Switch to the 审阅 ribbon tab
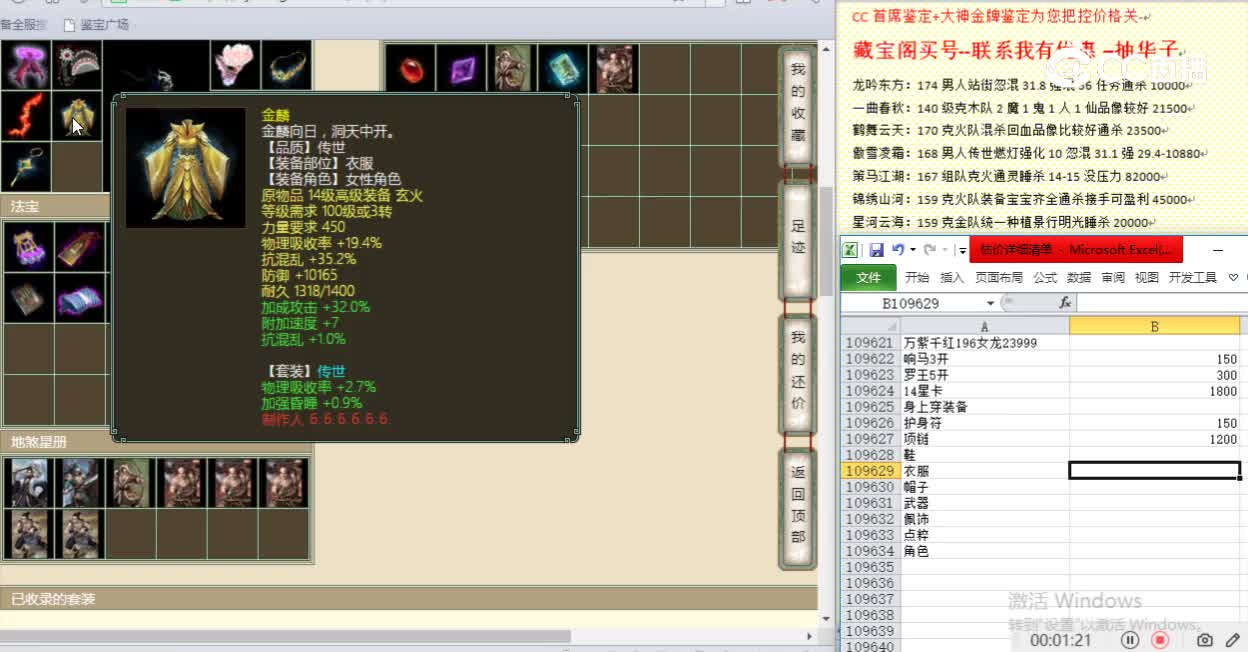1248x652 pixels. click(x=1113, y=278)
